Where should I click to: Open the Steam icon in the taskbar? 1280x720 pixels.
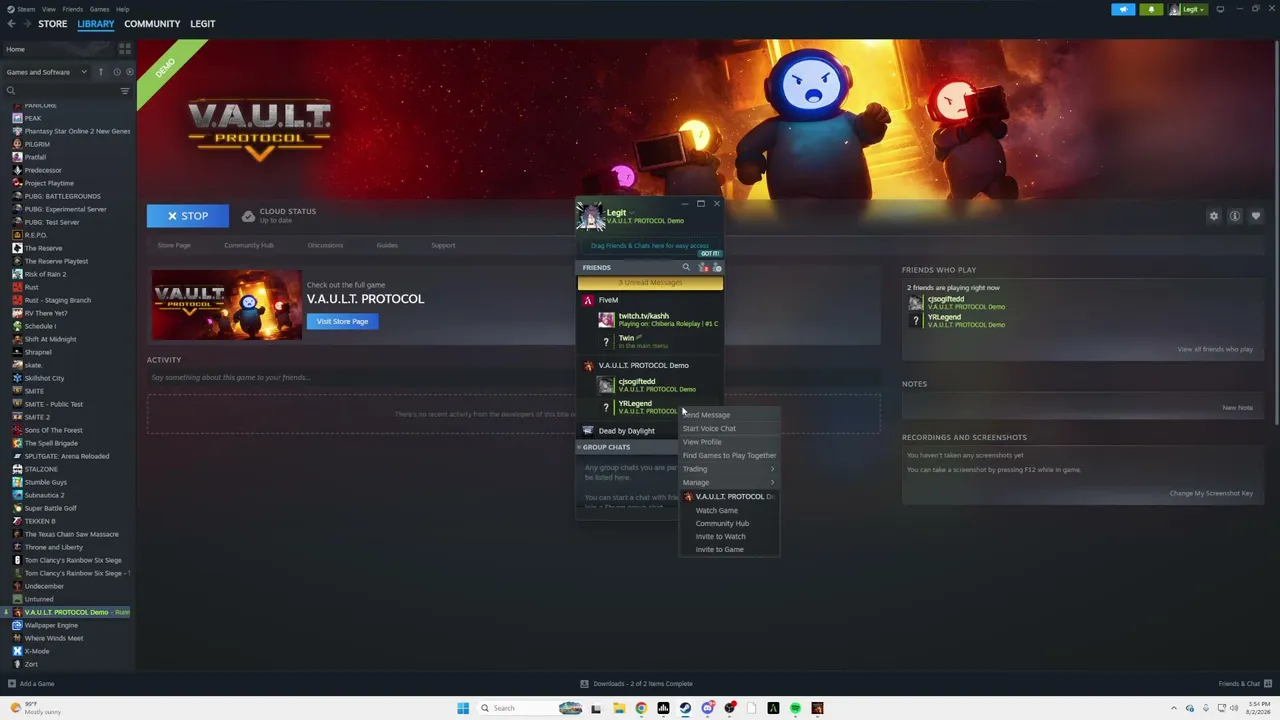coord(685,708)
